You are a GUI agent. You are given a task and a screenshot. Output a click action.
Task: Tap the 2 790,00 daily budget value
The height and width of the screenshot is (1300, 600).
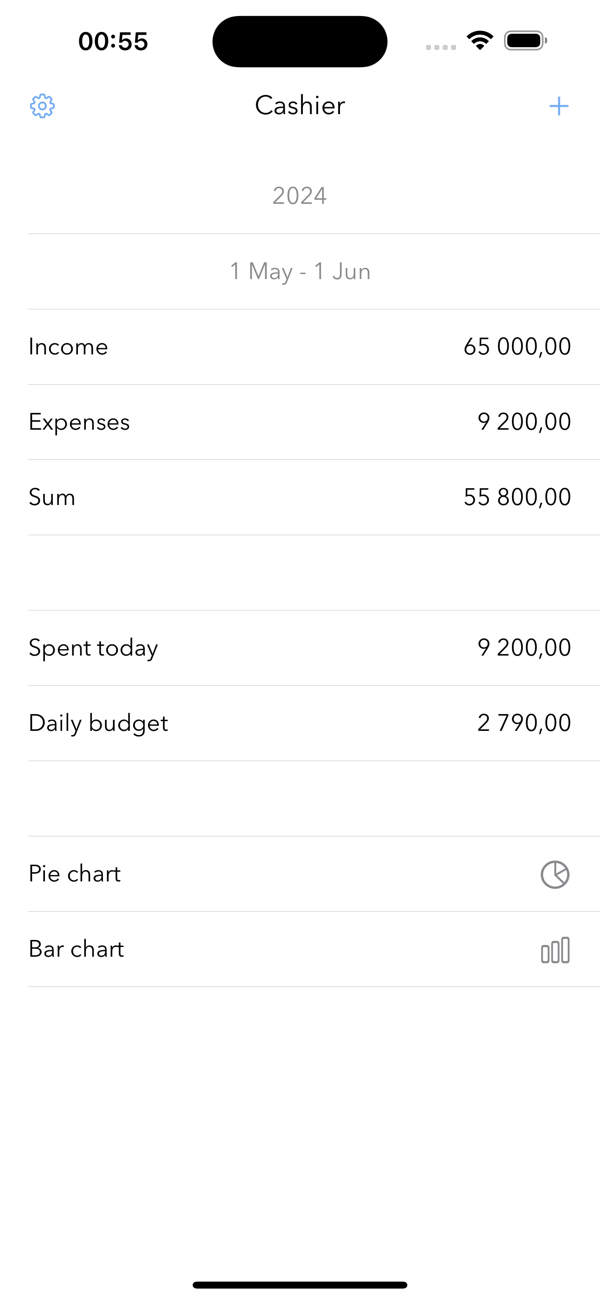point(524,723)
